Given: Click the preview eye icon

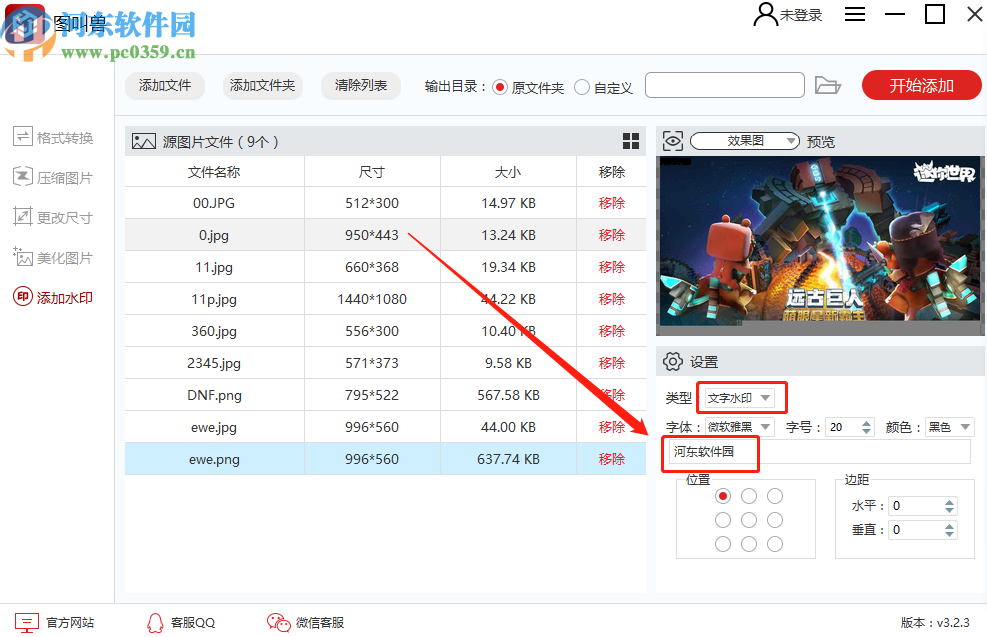Looking at the screenshot, I should (x=672, y=141).
